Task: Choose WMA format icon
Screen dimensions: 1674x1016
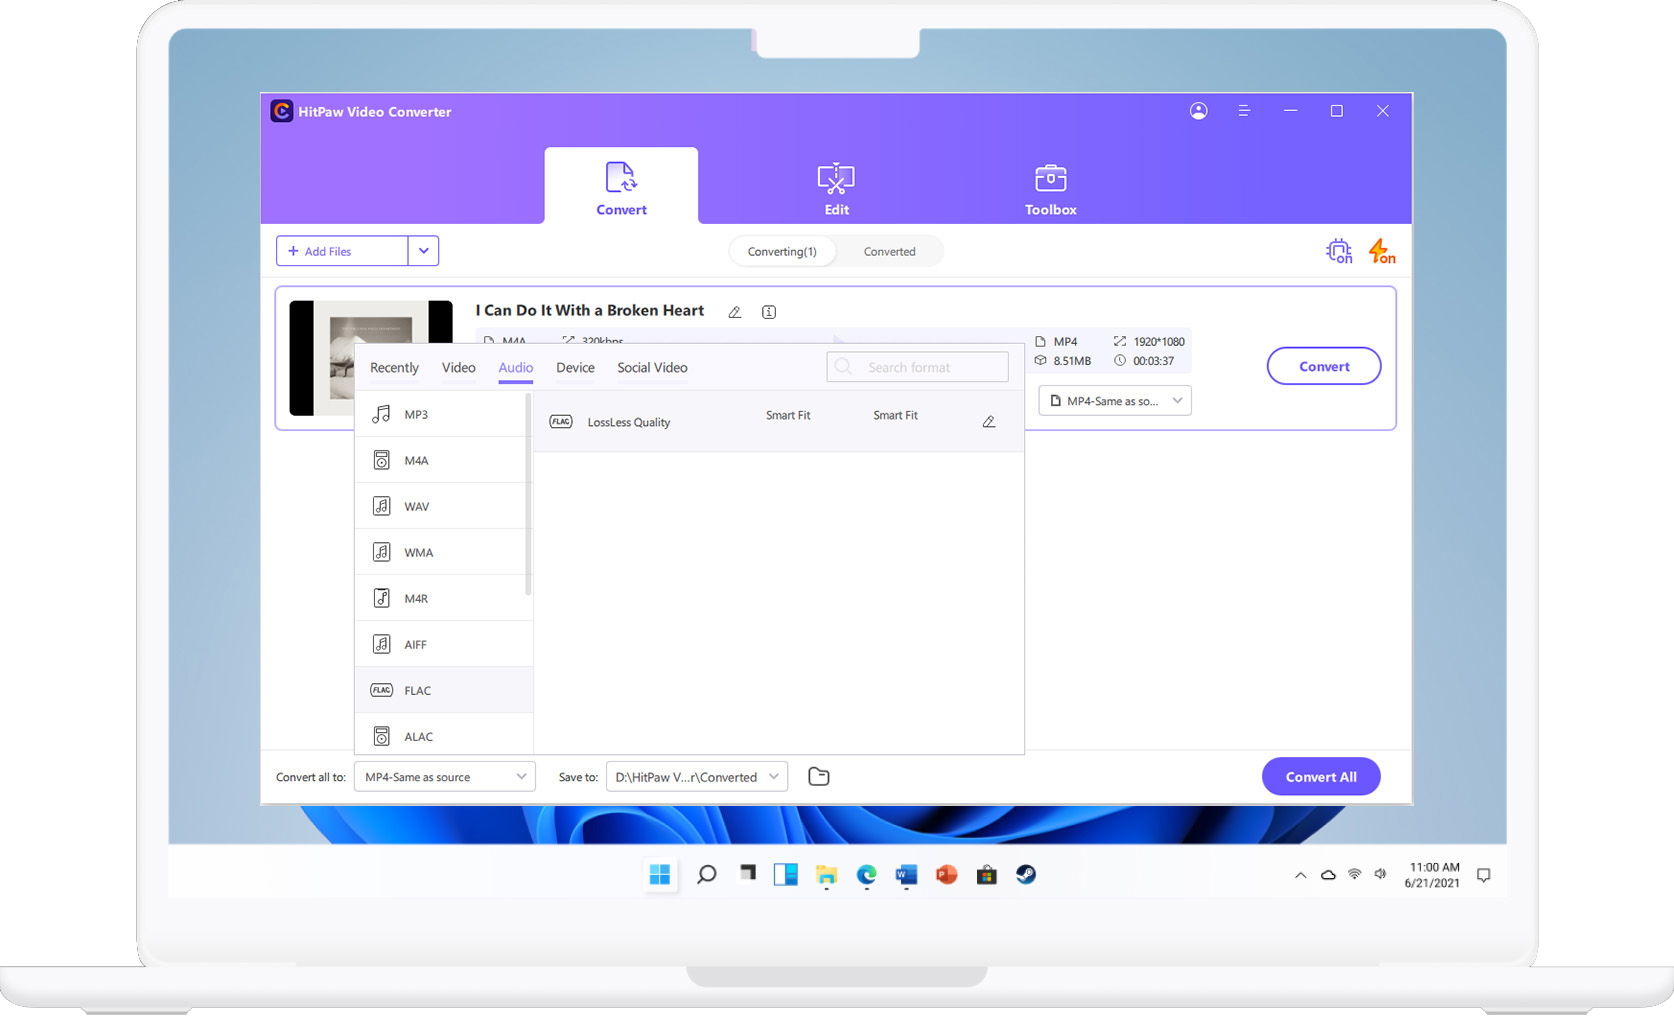Action: click(381, 552)
